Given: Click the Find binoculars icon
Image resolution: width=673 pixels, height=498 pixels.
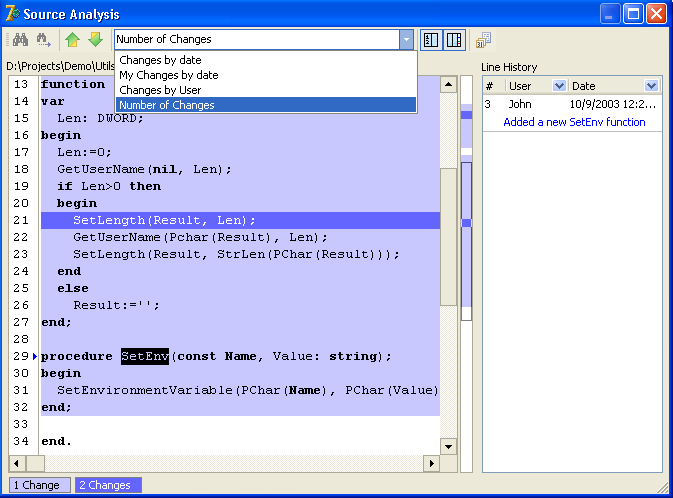Looking at the screenshot, I should click(19, 40).
